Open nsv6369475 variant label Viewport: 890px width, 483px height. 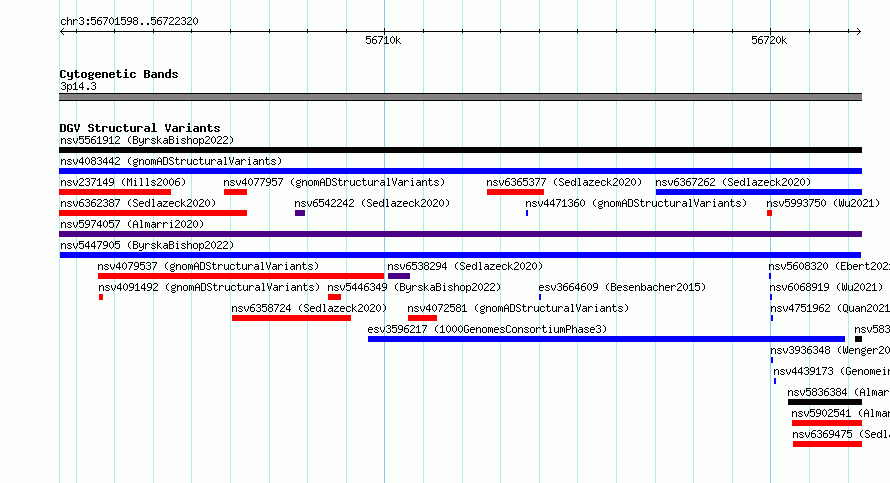pos(841,434)
